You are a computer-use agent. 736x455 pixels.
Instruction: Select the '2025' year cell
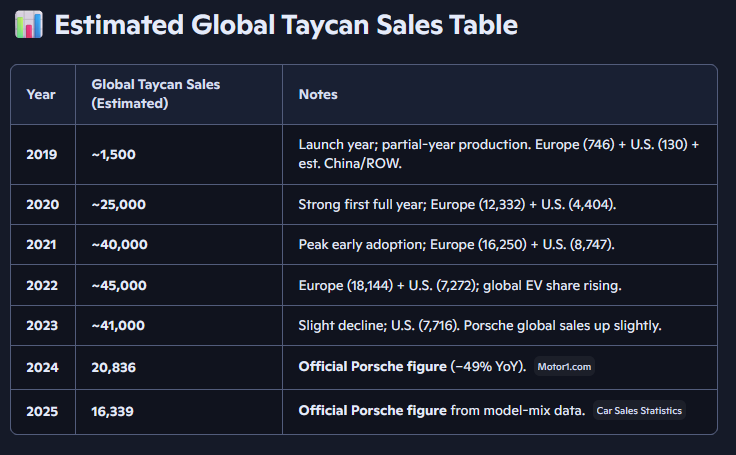point(42,411)
